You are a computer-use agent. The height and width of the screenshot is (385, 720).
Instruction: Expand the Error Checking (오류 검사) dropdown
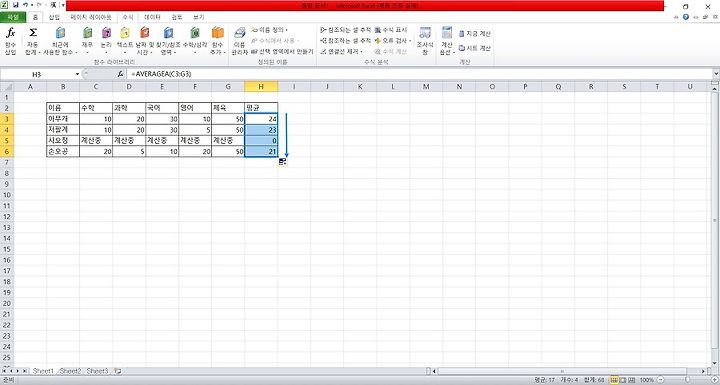410,41
